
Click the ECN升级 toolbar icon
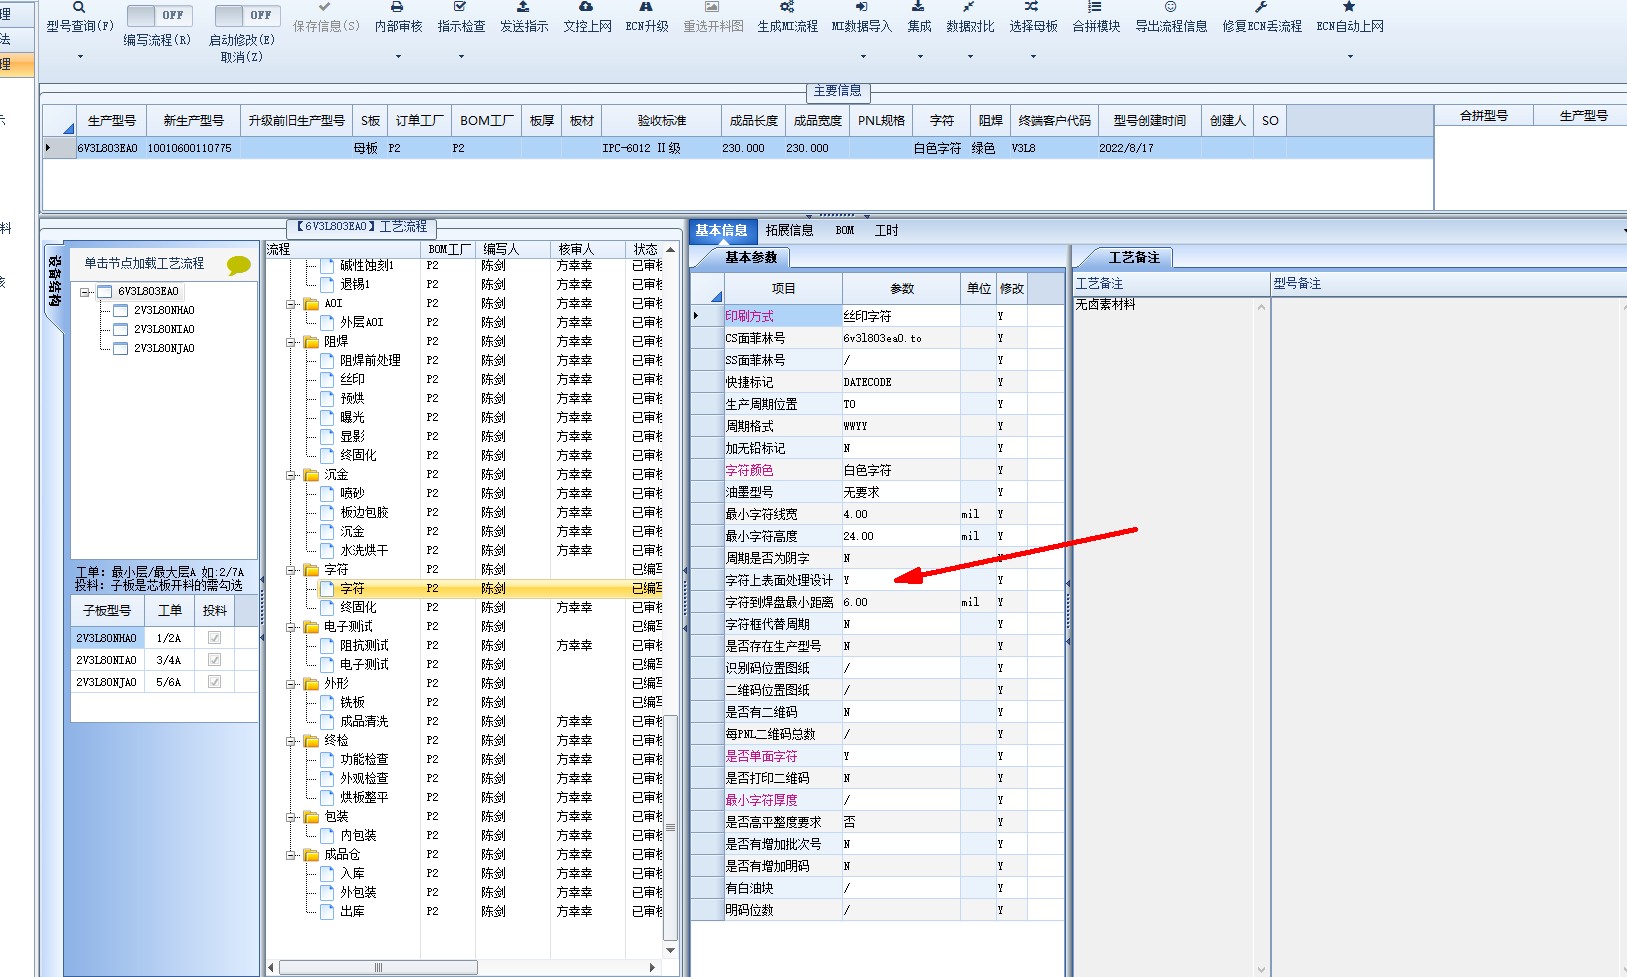646,7
